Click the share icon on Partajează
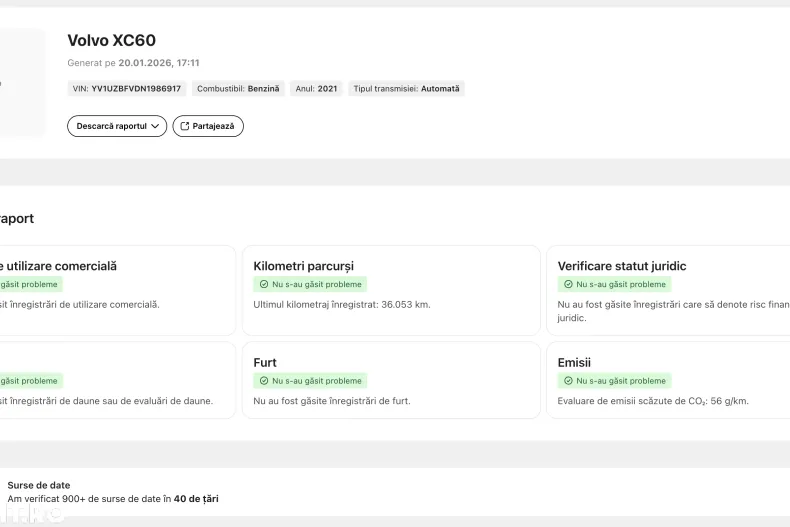The width and height of the screenshot is (790, 527). click(184, 126)
